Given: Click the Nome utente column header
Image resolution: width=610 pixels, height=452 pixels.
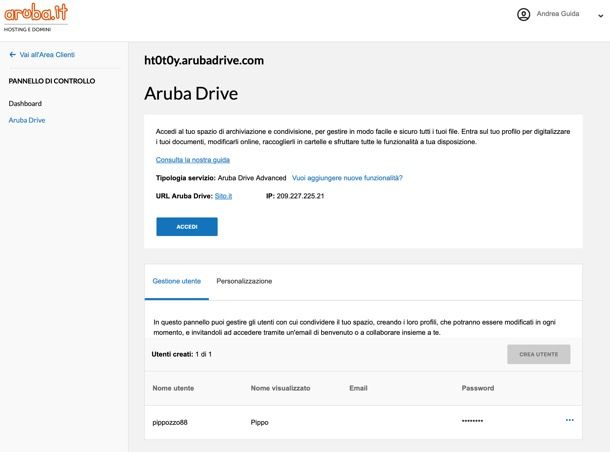Looking at the screenshot, I should pyautogui.click(x=173, y=388).
